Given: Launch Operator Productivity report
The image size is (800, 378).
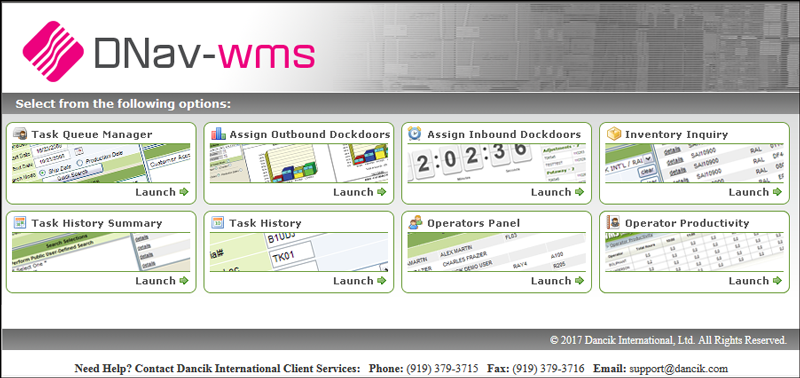Looking at the screenshot, I should (755, 281).
